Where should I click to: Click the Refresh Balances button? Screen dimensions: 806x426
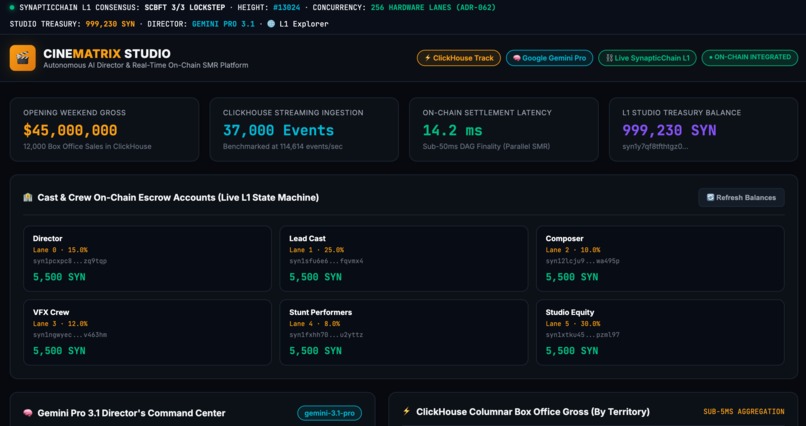(x=741, y=197)
